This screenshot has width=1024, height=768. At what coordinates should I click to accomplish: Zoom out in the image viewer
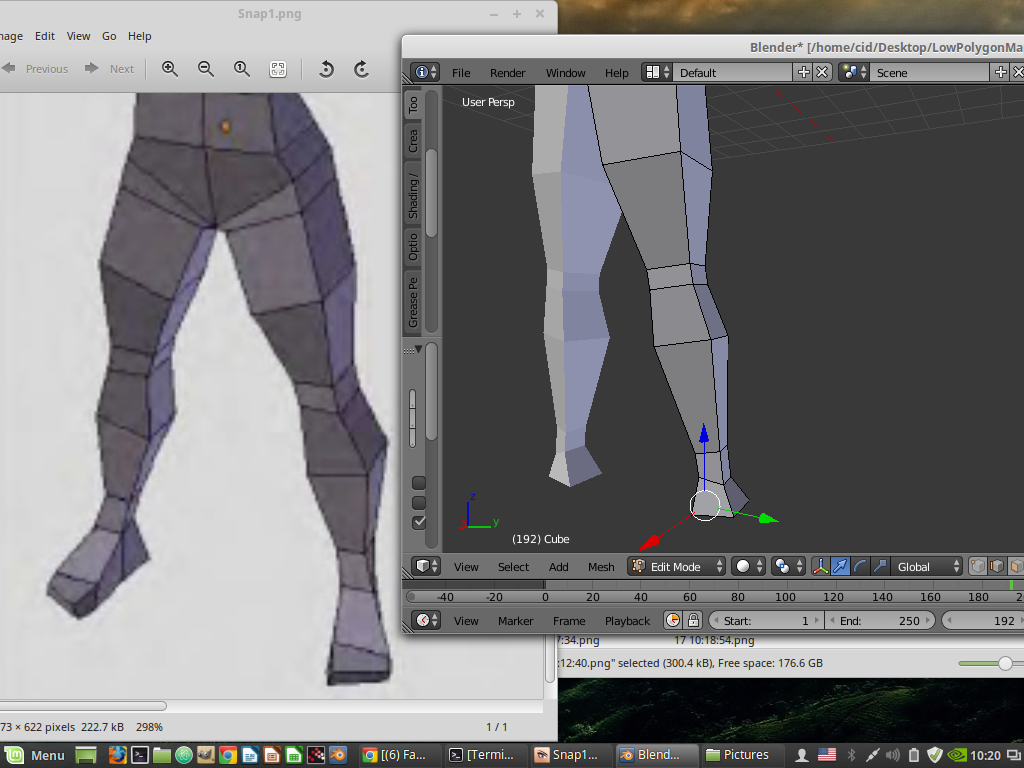206,69
